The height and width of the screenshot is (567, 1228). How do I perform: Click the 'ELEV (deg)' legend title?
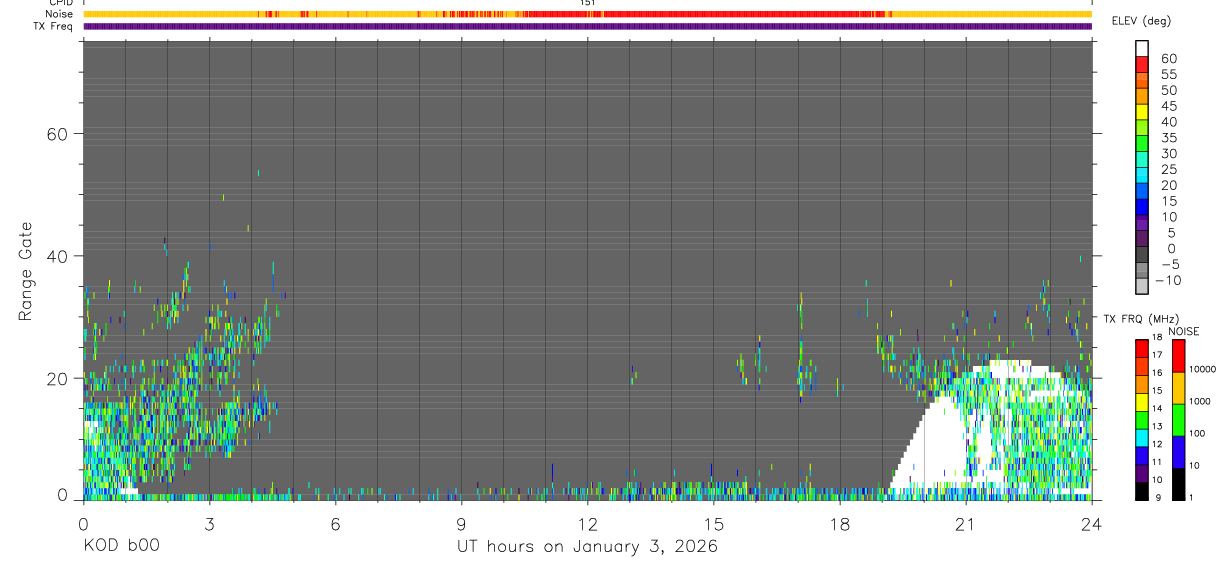1141,21
